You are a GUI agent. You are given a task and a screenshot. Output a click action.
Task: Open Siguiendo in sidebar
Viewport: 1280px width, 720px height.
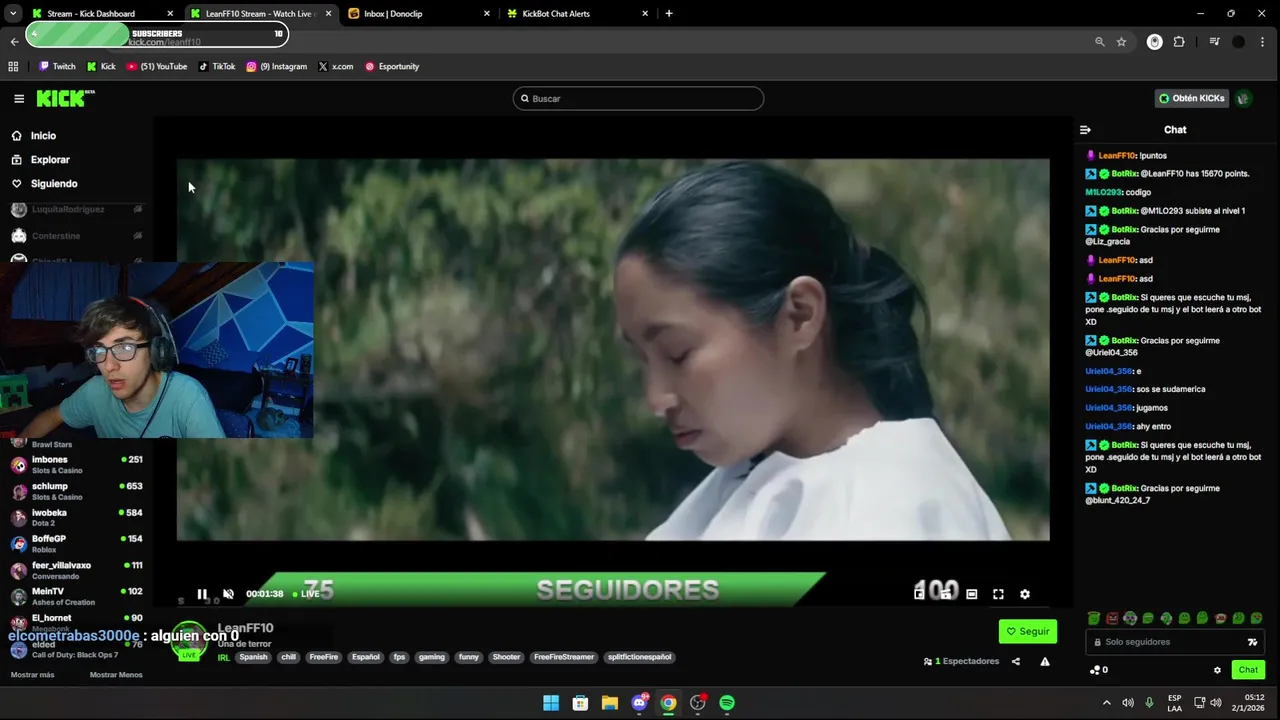[54, 184]
